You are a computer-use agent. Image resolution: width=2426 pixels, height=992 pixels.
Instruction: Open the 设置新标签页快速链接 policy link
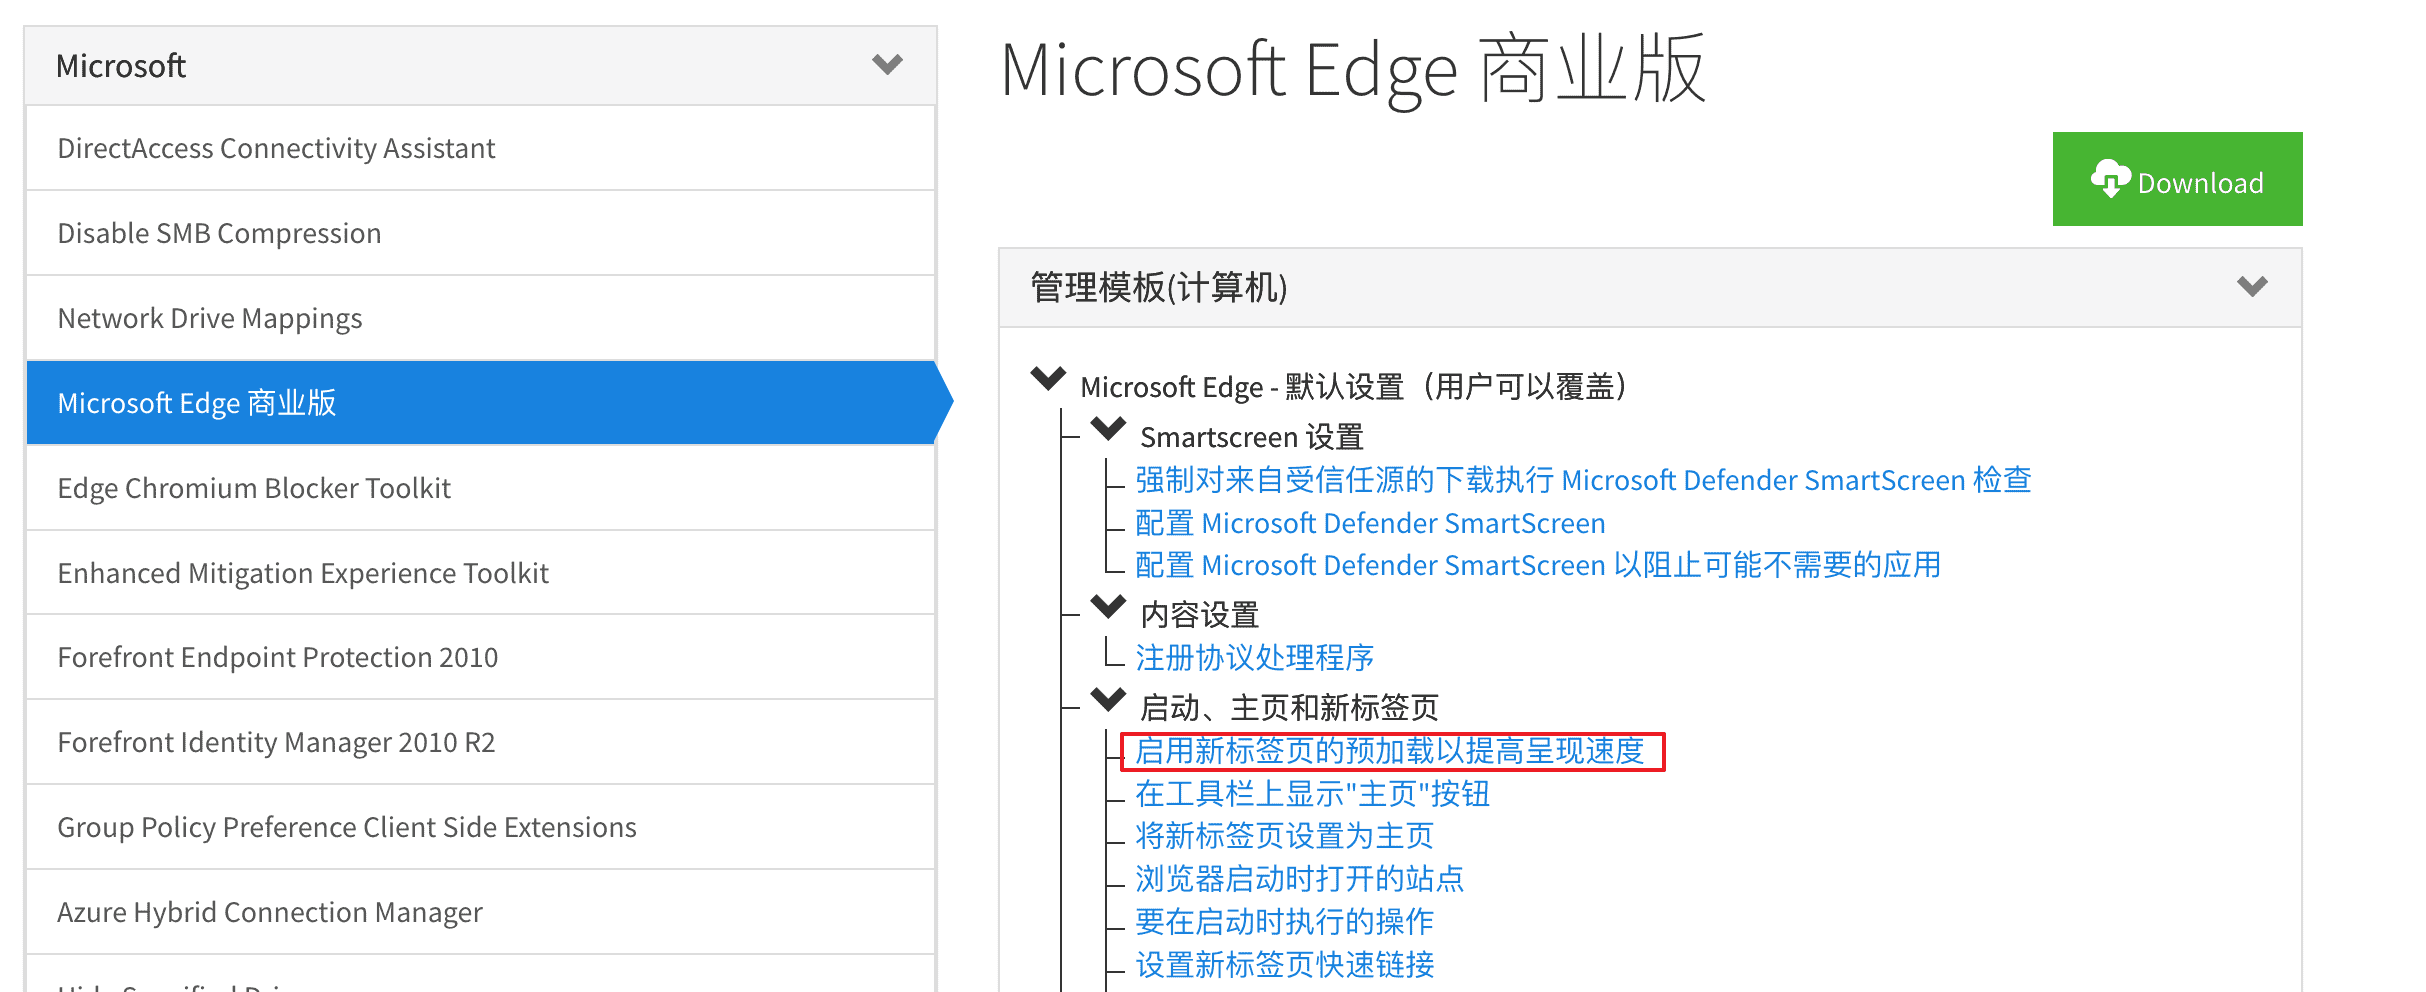tap(1284, 965)
